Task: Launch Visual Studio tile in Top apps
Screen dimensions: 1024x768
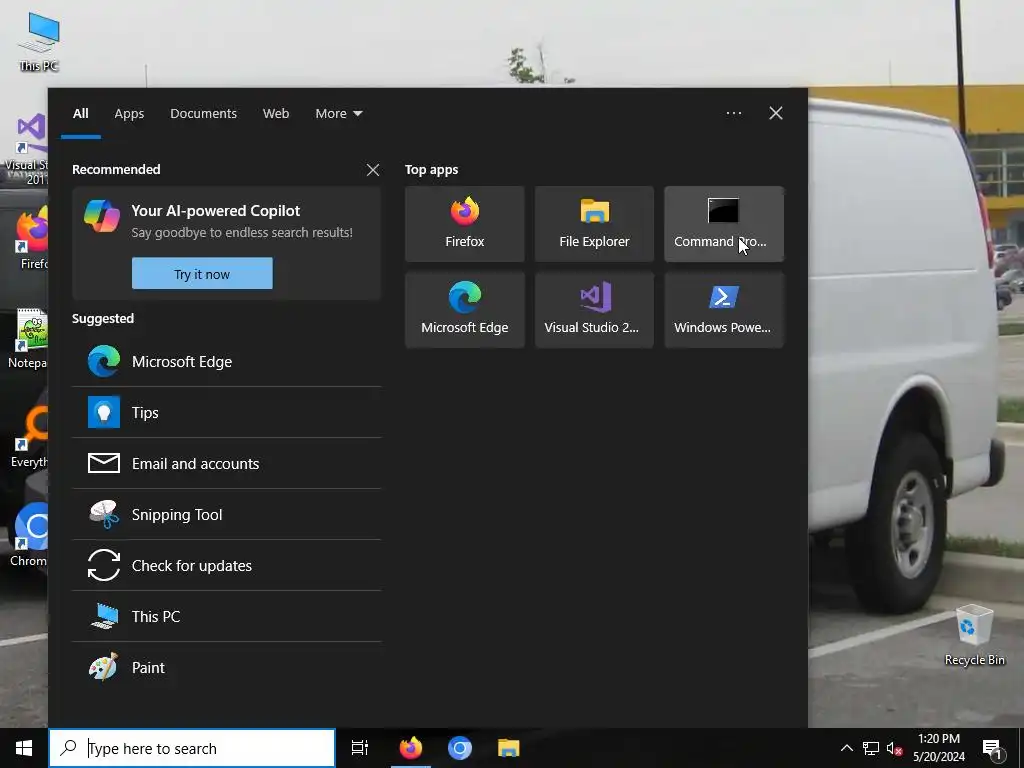Action: pos(594,310)
